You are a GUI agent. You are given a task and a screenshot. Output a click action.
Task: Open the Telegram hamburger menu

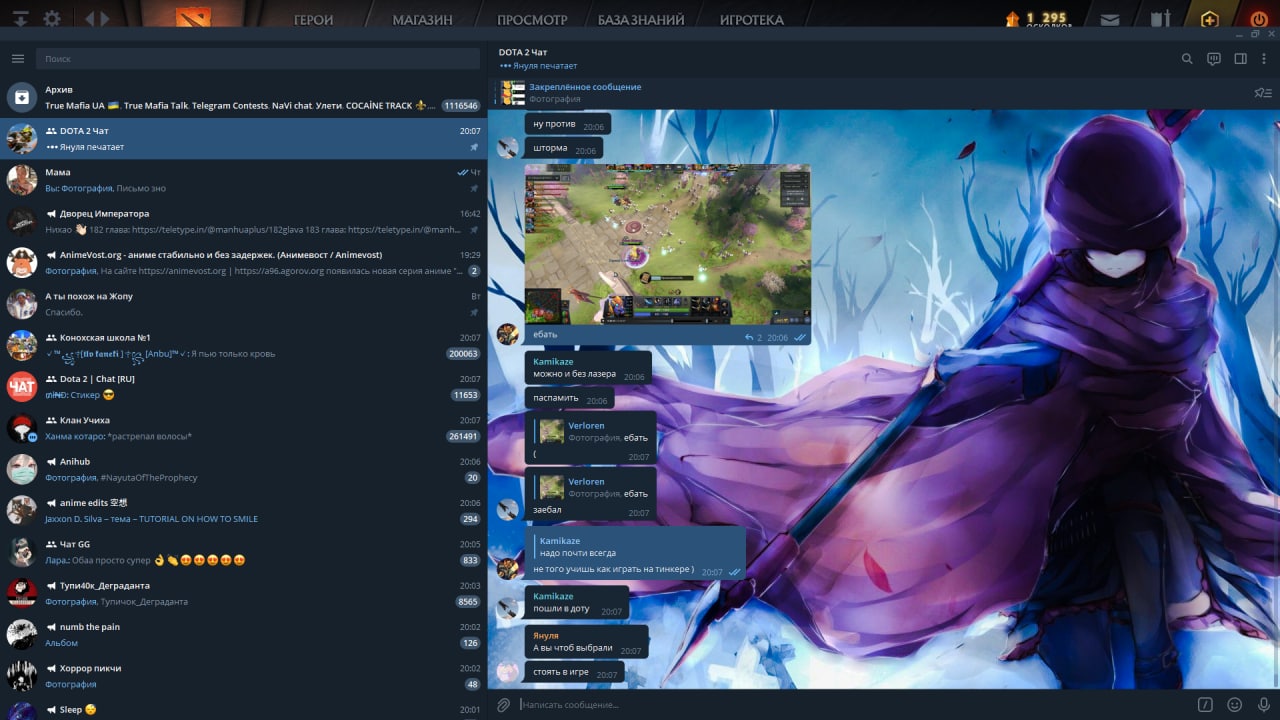(x=18, y=59)
